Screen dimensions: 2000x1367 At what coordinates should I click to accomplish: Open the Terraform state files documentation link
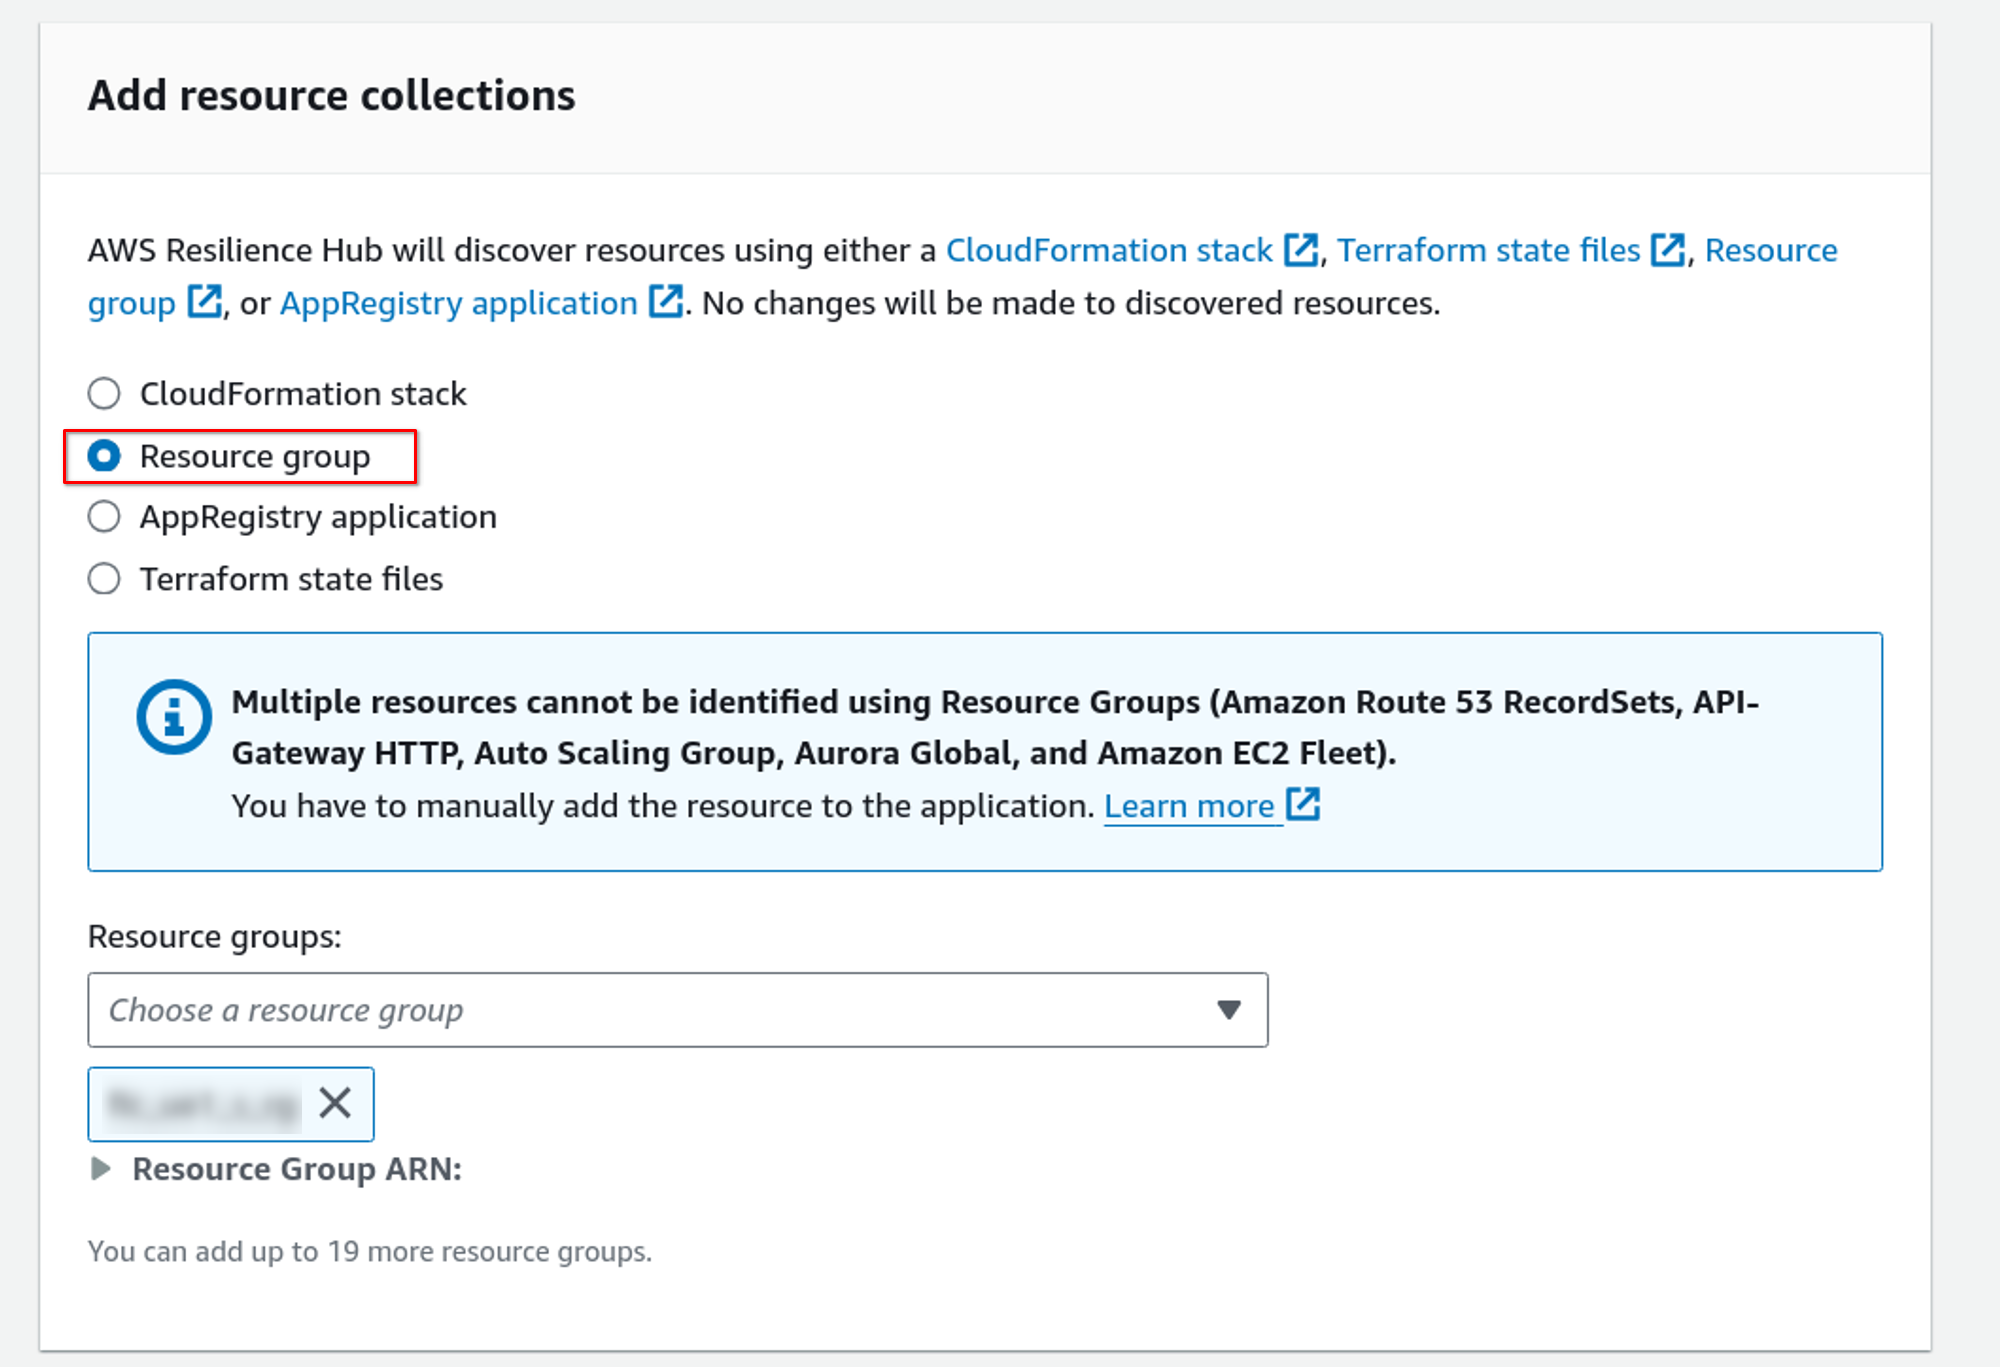click(1488, 250)
